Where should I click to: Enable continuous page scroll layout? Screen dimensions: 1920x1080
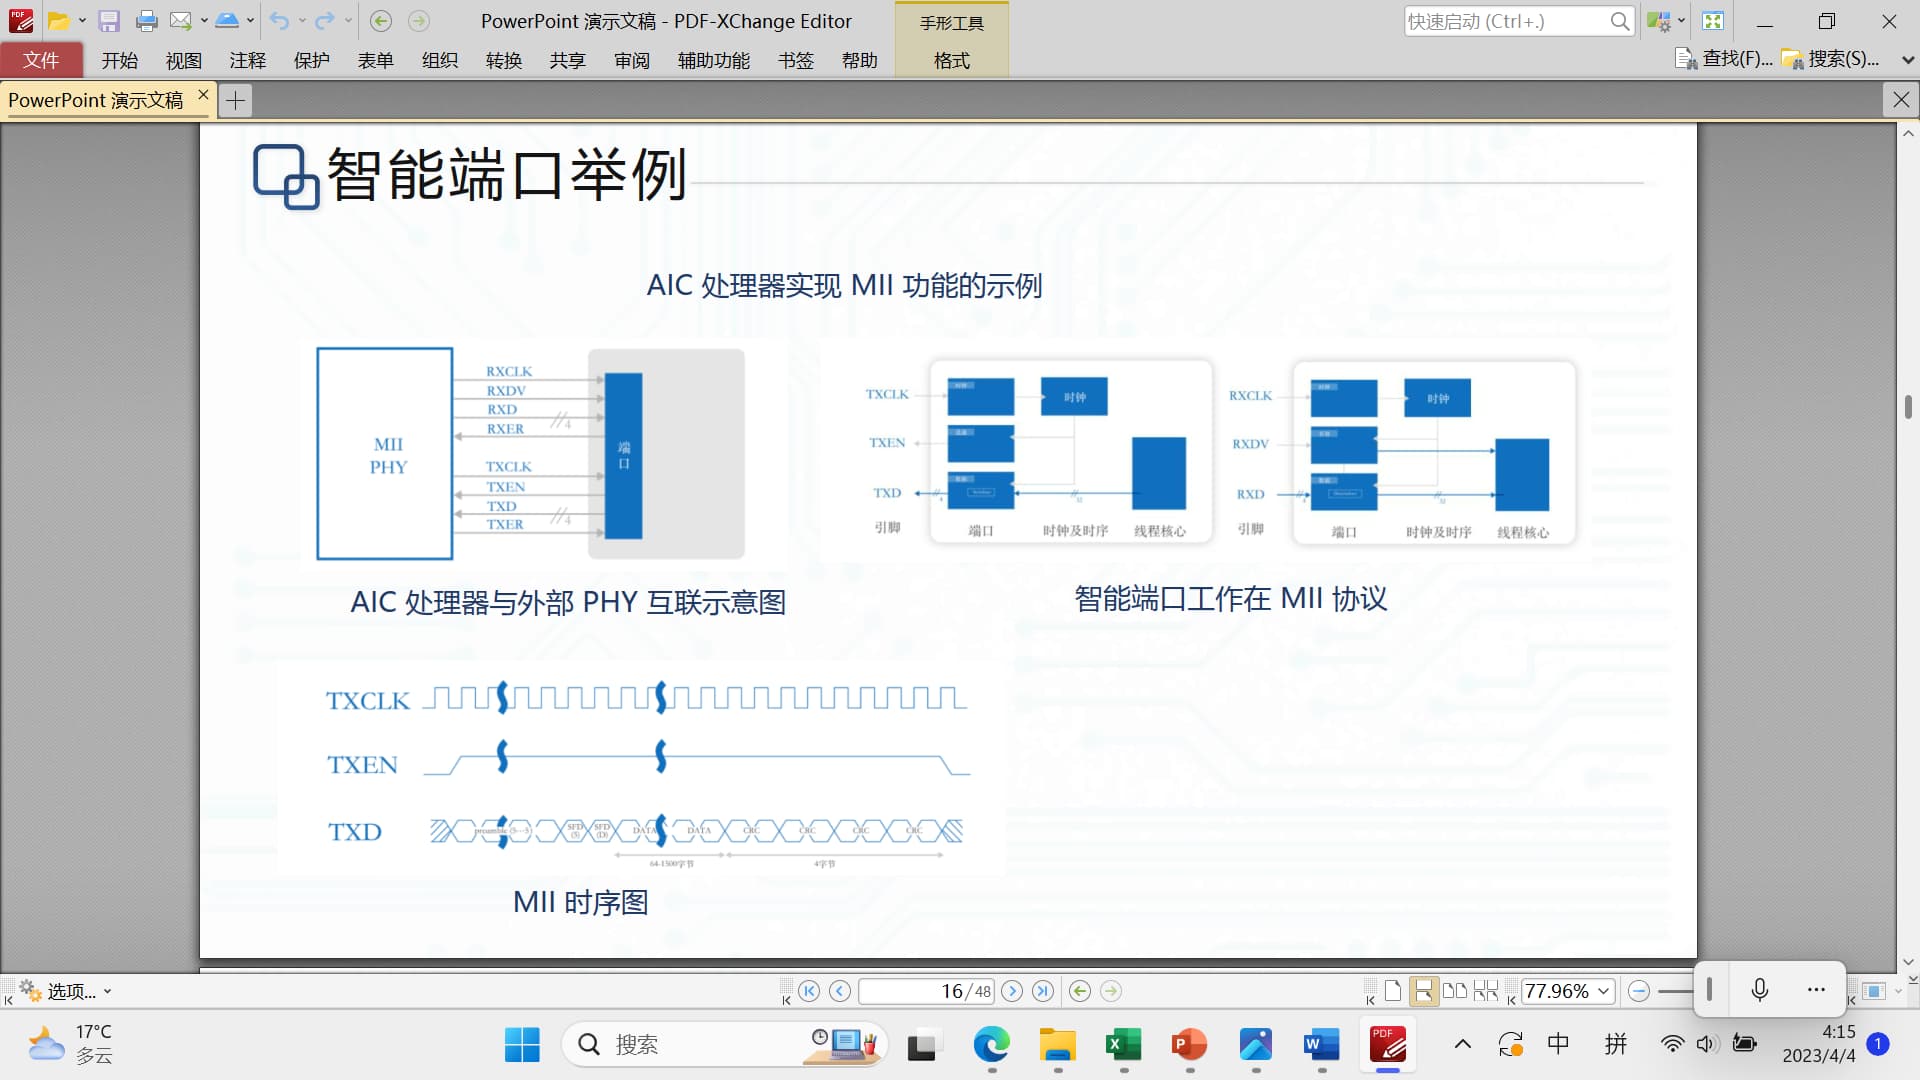point(1423,991)
